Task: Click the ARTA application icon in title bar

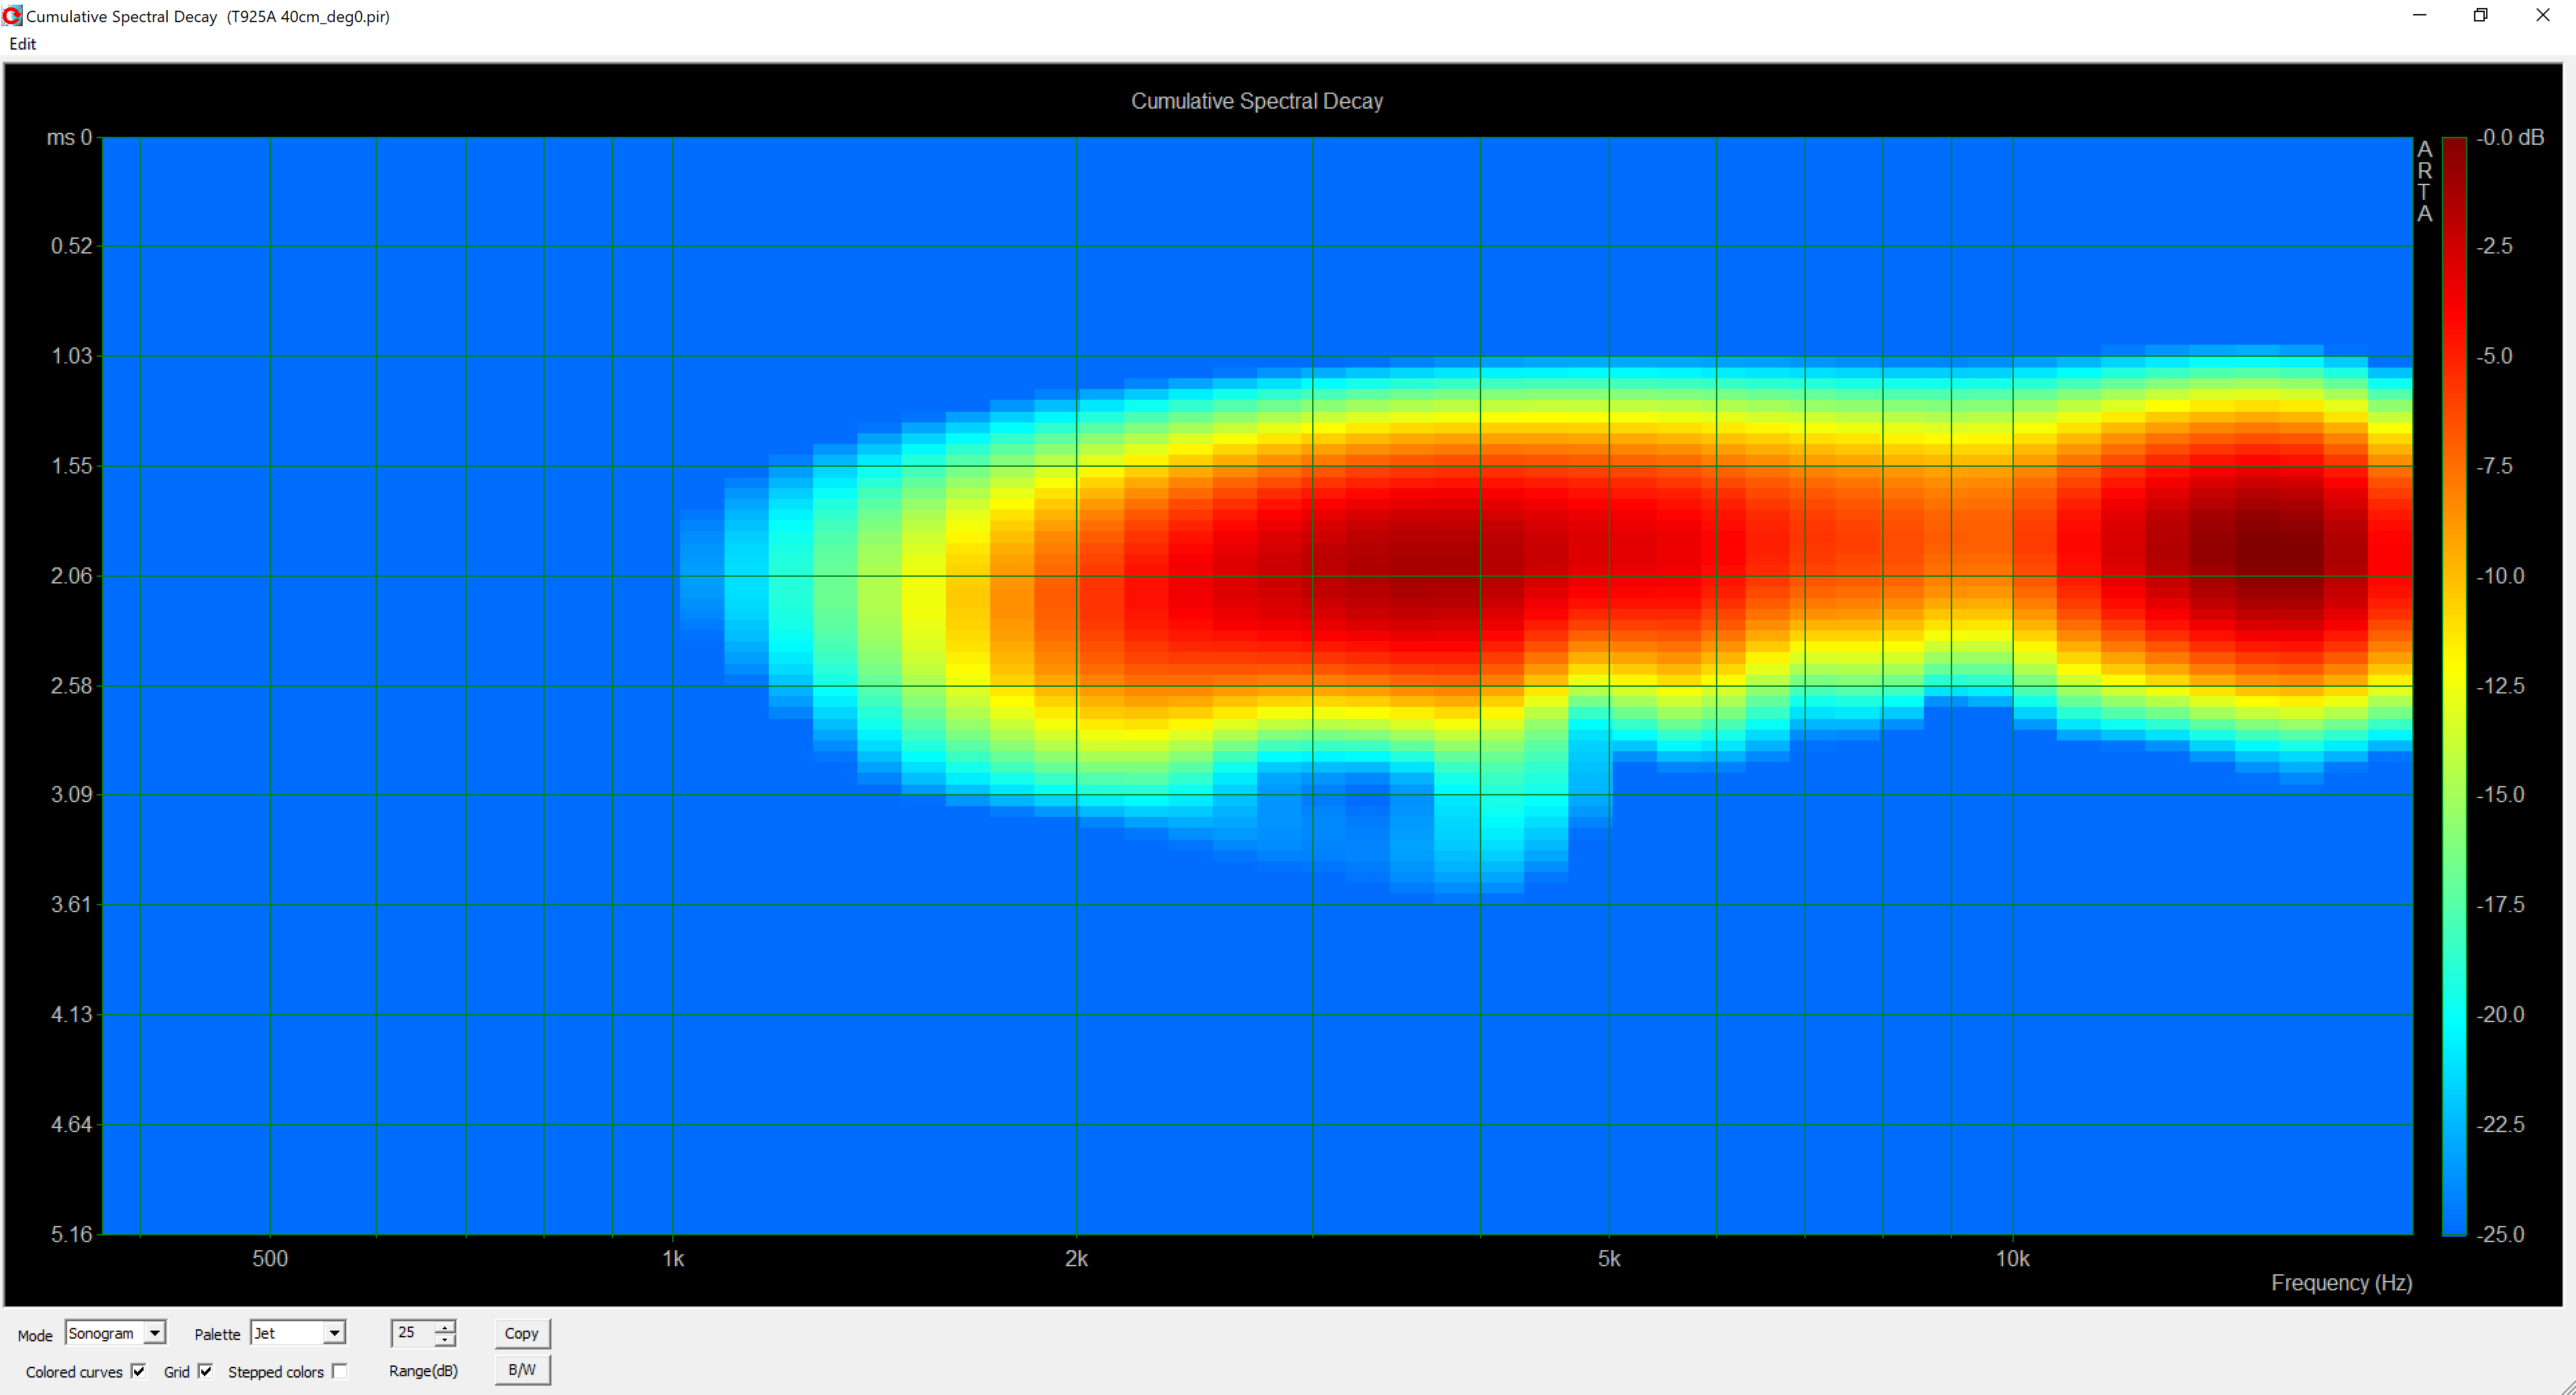Action: pyautogui.click(x=12, y=16)
